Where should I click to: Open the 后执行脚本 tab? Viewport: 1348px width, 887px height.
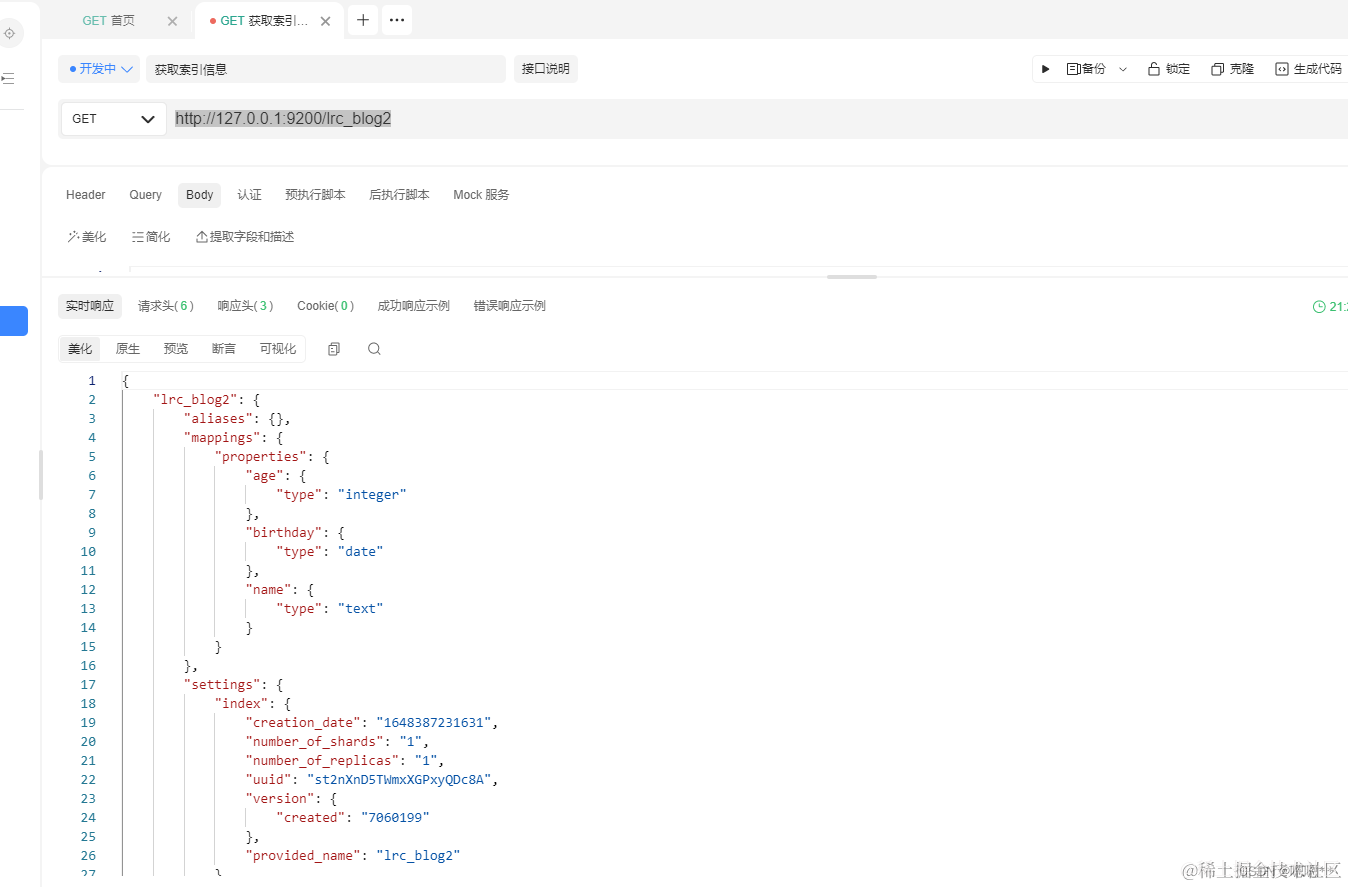pyautogui.click(x=399, y=195)
